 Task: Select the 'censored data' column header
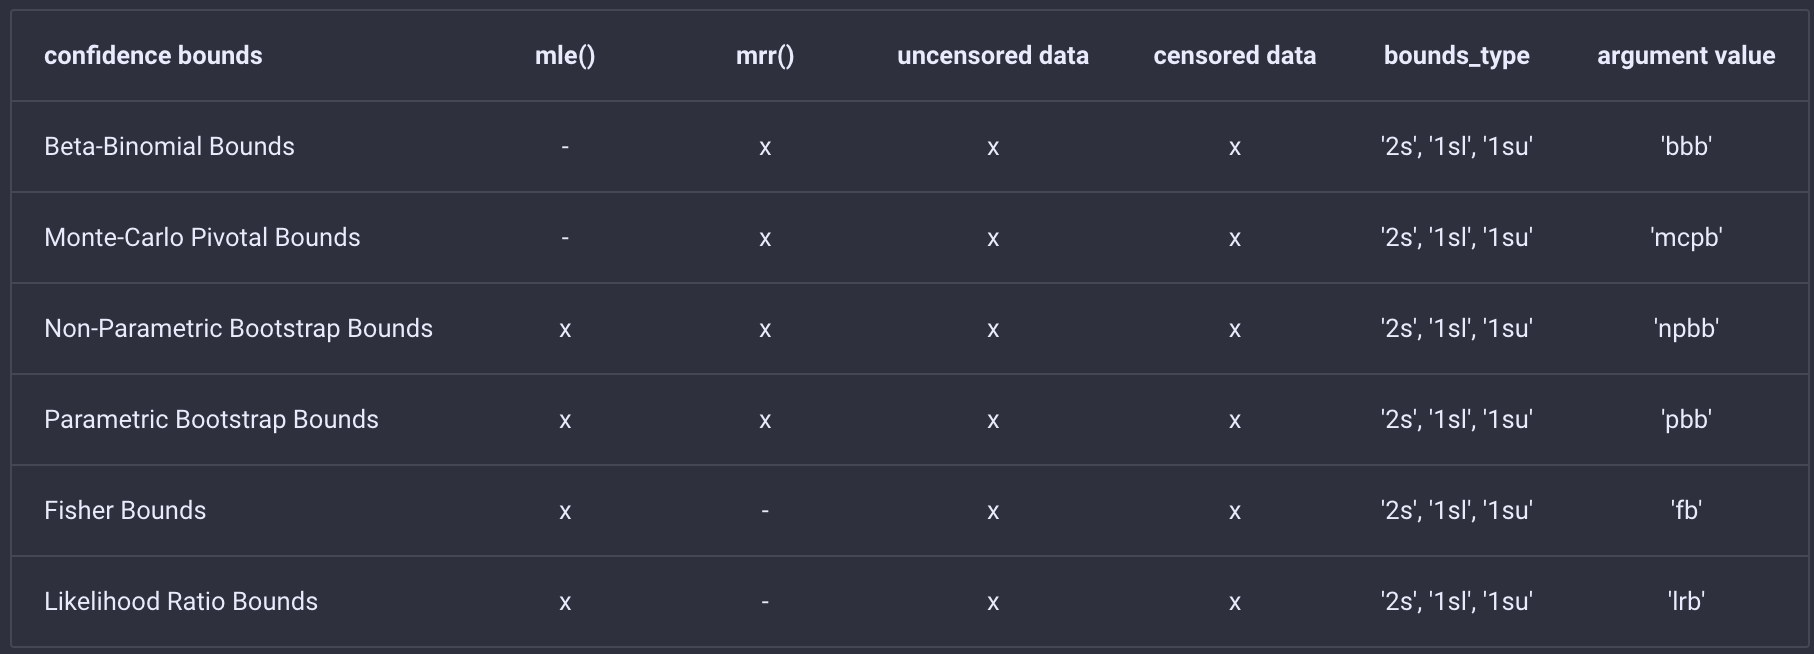(1234, 56)
